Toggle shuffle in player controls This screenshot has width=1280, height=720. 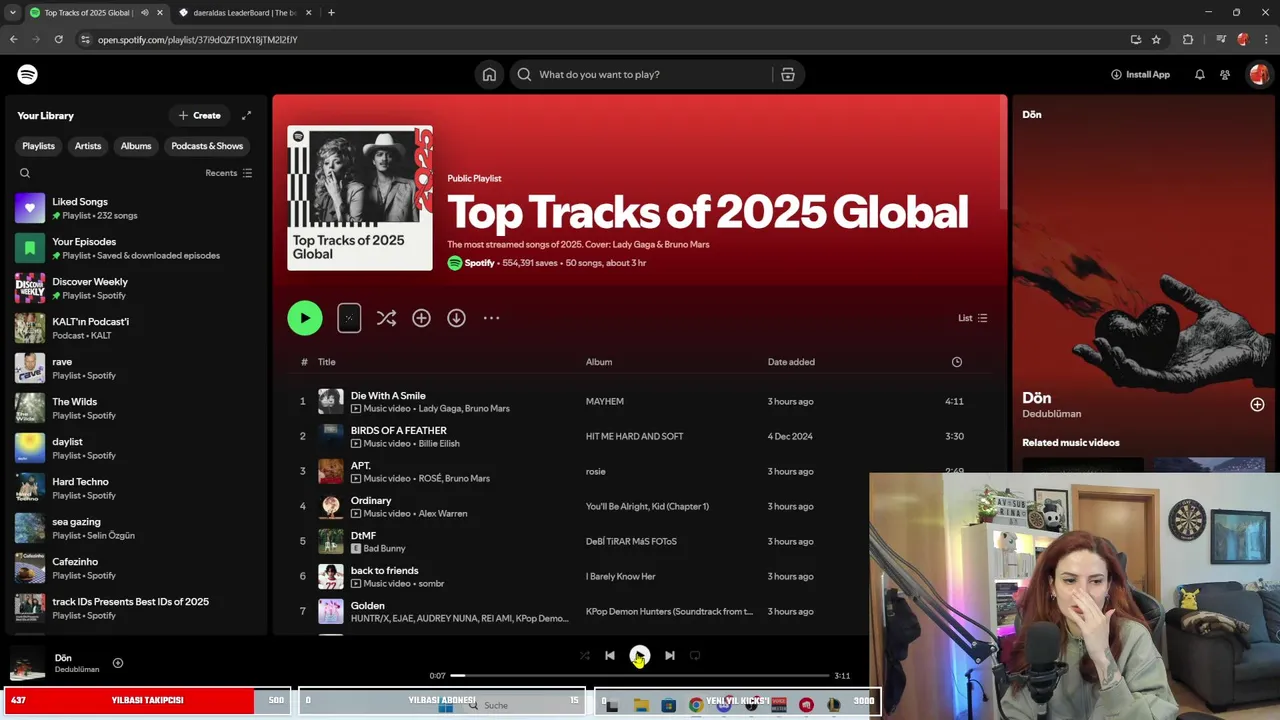585,655
